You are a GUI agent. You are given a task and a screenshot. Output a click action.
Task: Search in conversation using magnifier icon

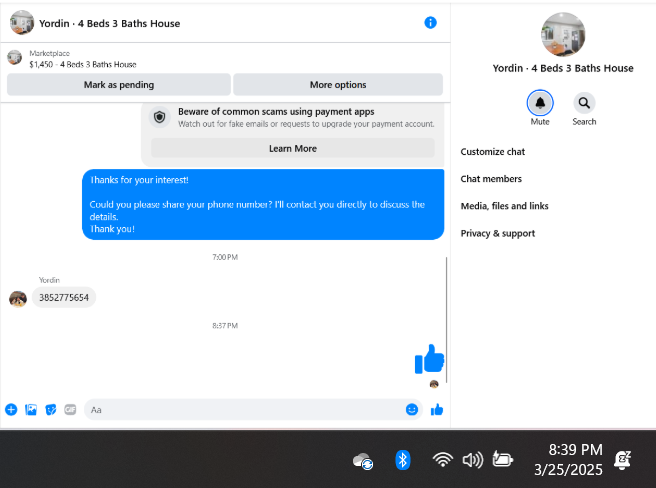(584, 103)
